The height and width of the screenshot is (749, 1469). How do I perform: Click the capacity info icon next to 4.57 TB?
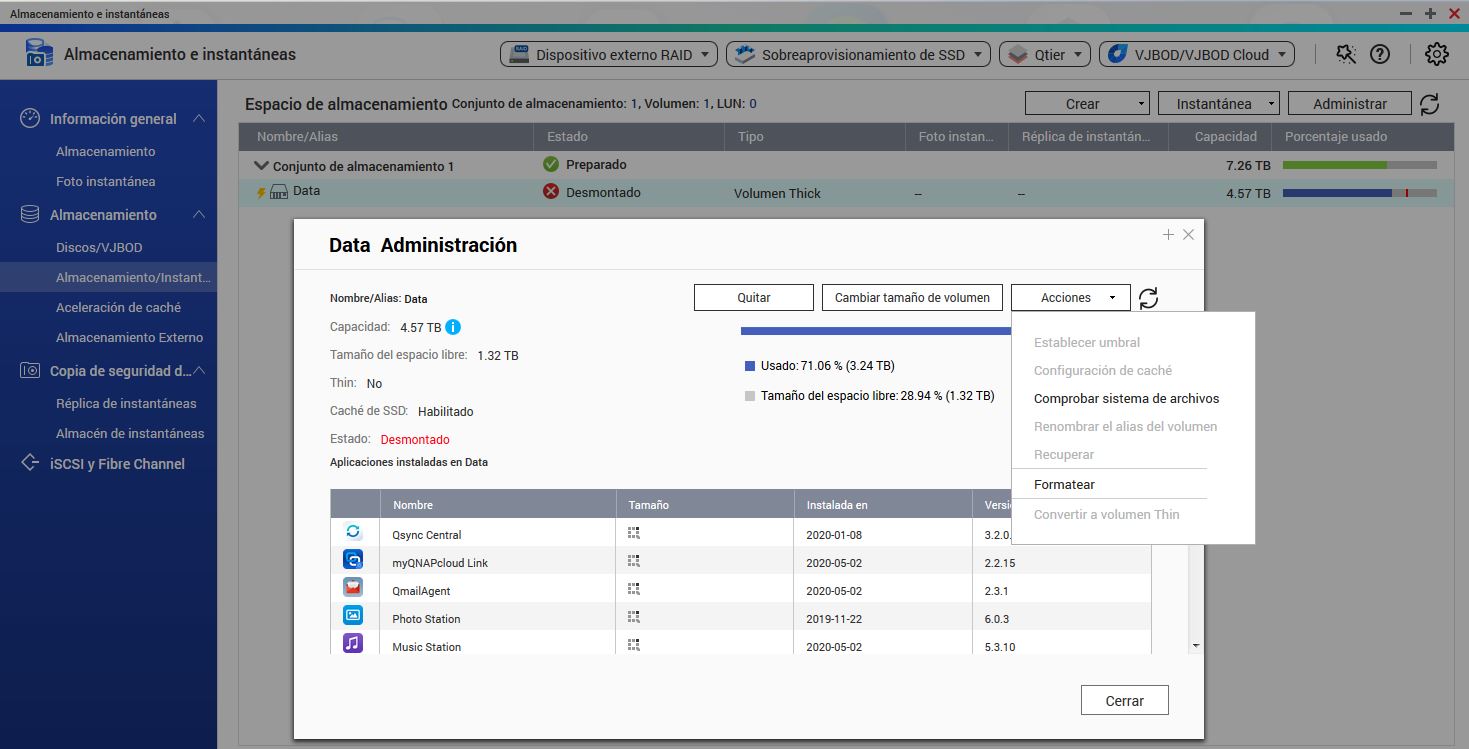pyautogui.click(x=453, y=327)
